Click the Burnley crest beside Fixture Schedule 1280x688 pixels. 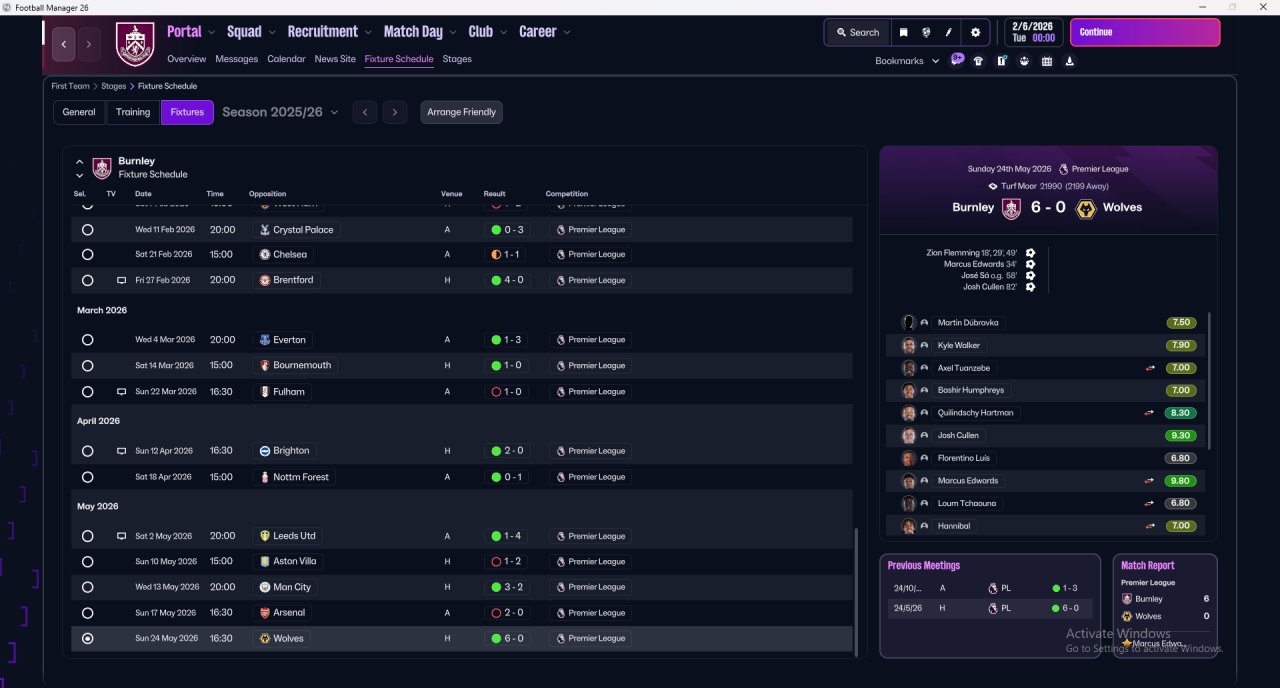102,167
